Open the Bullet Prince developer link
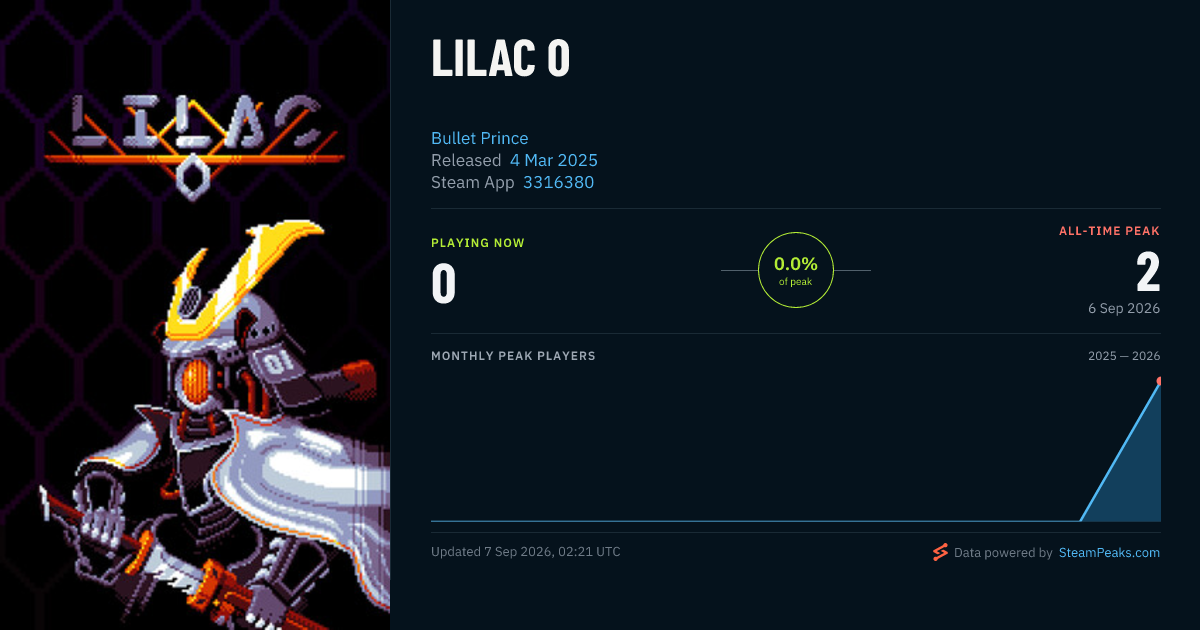The height and width of the screenshot is (630, 1200). [480, 138]
